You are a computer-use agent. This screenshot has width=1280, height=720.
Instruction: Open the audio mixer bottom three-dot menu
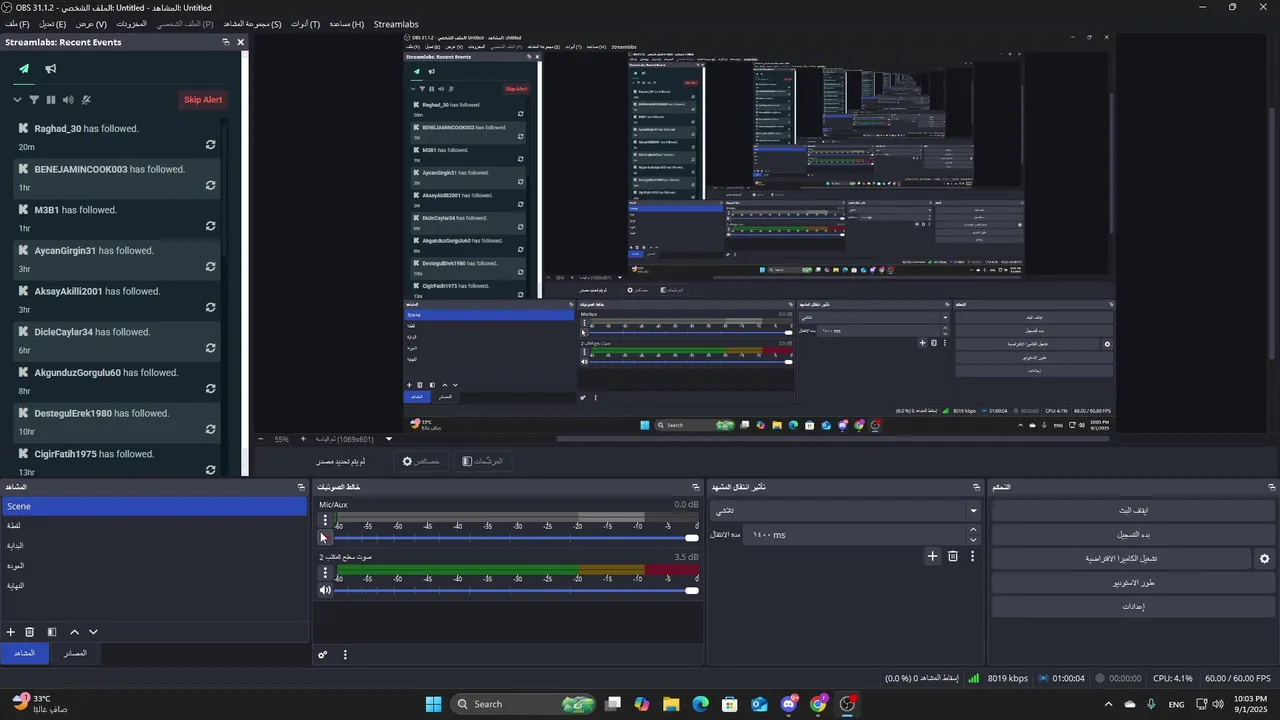(x=345, y=655)
